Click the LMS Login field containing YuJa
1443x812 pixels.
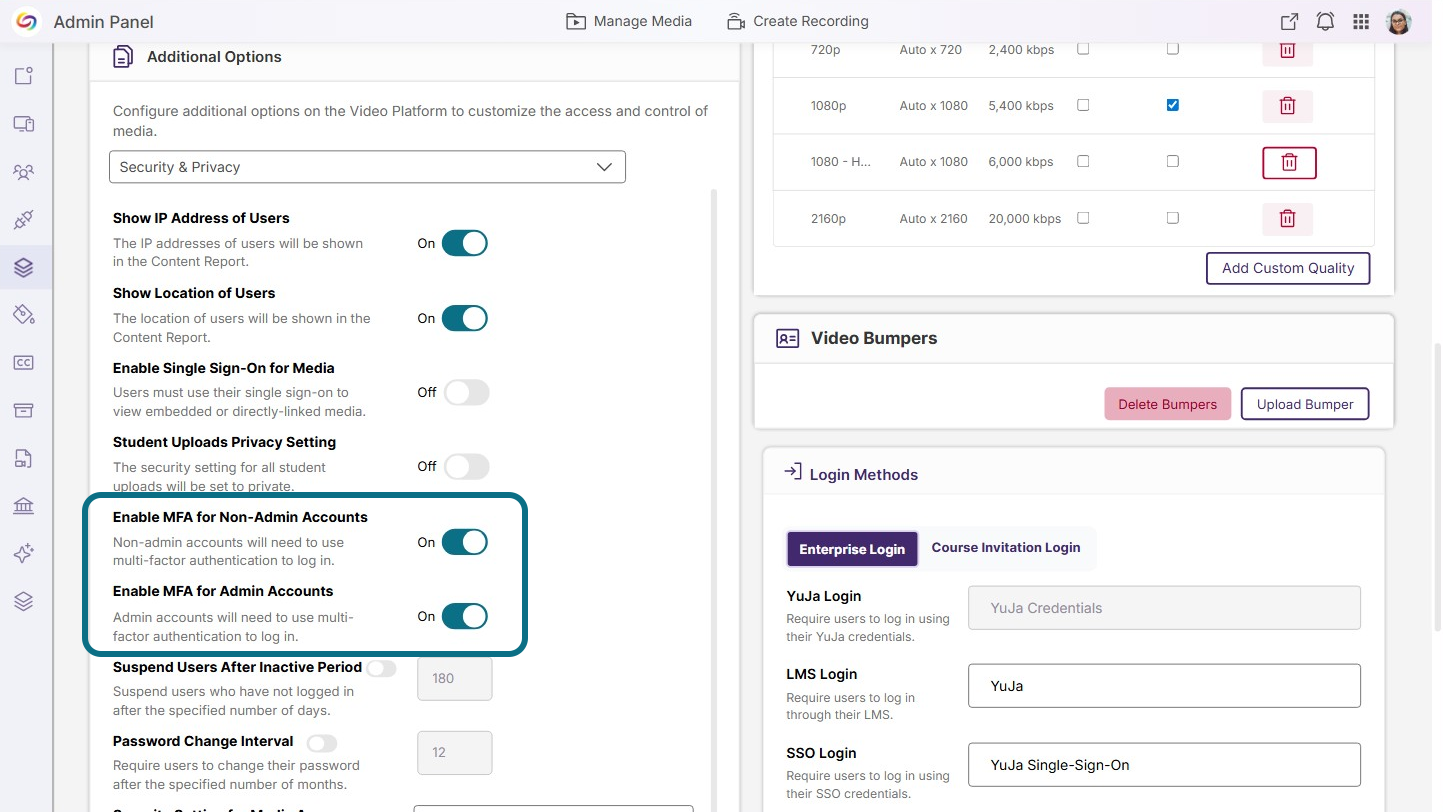(x=1165, y=686)
